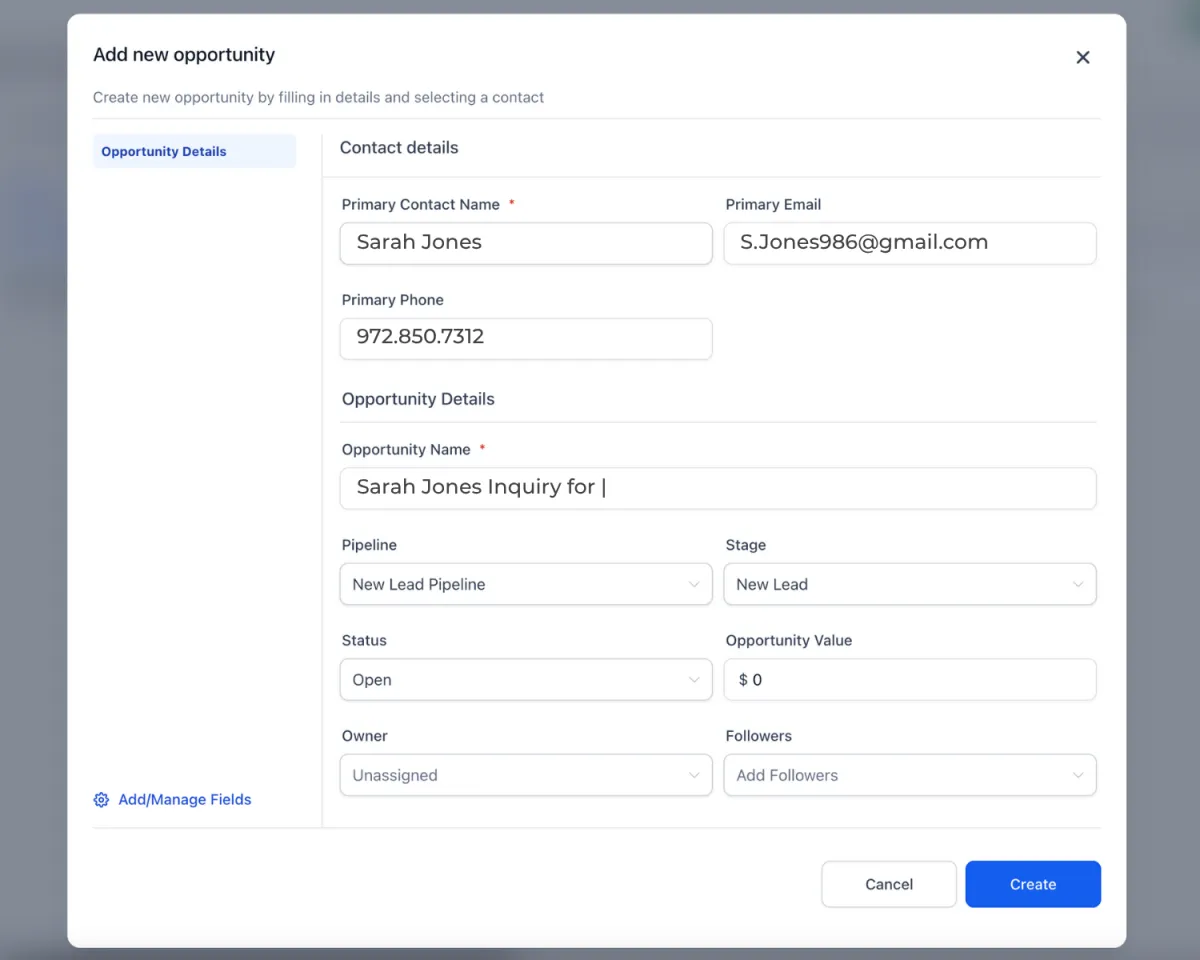
Task: Close the Add new opportunity dialog
Action: point(1082,58)
